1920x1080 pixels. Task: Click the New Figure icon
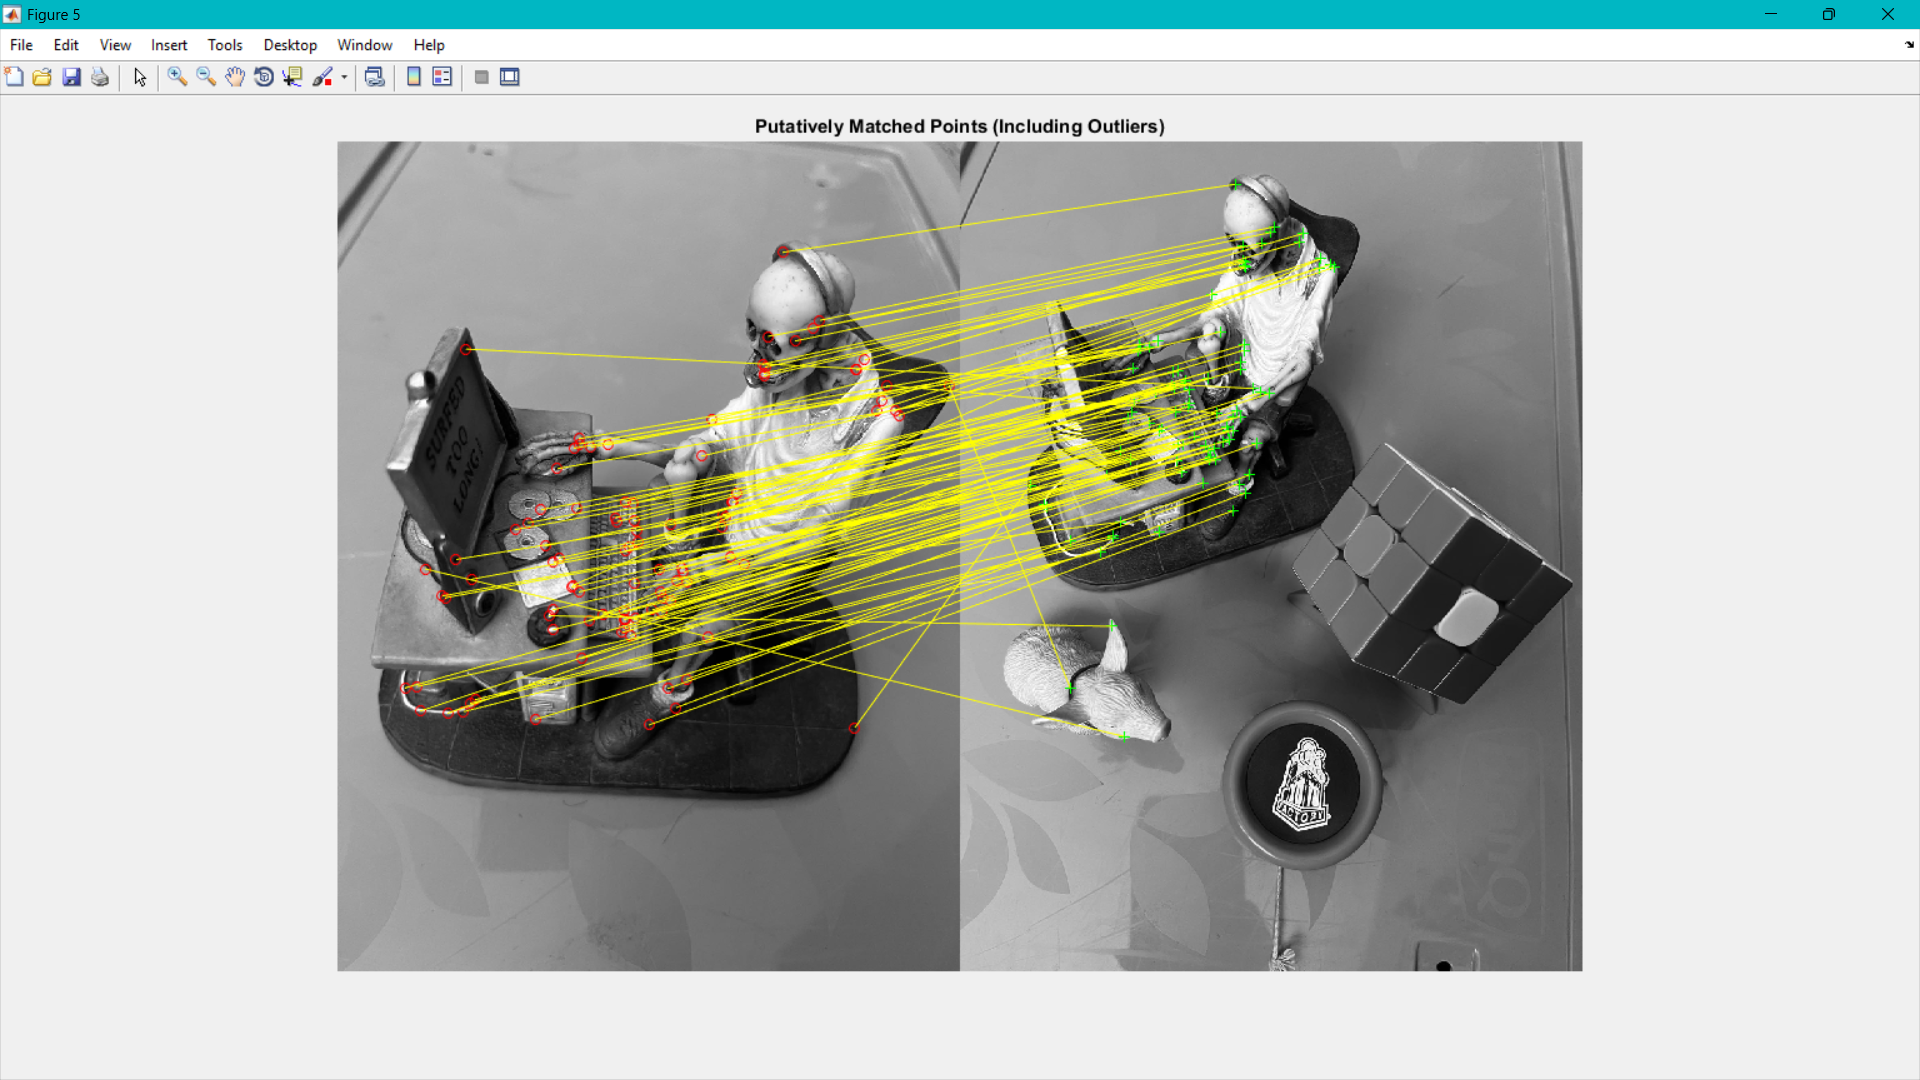(x=14, y=77)
